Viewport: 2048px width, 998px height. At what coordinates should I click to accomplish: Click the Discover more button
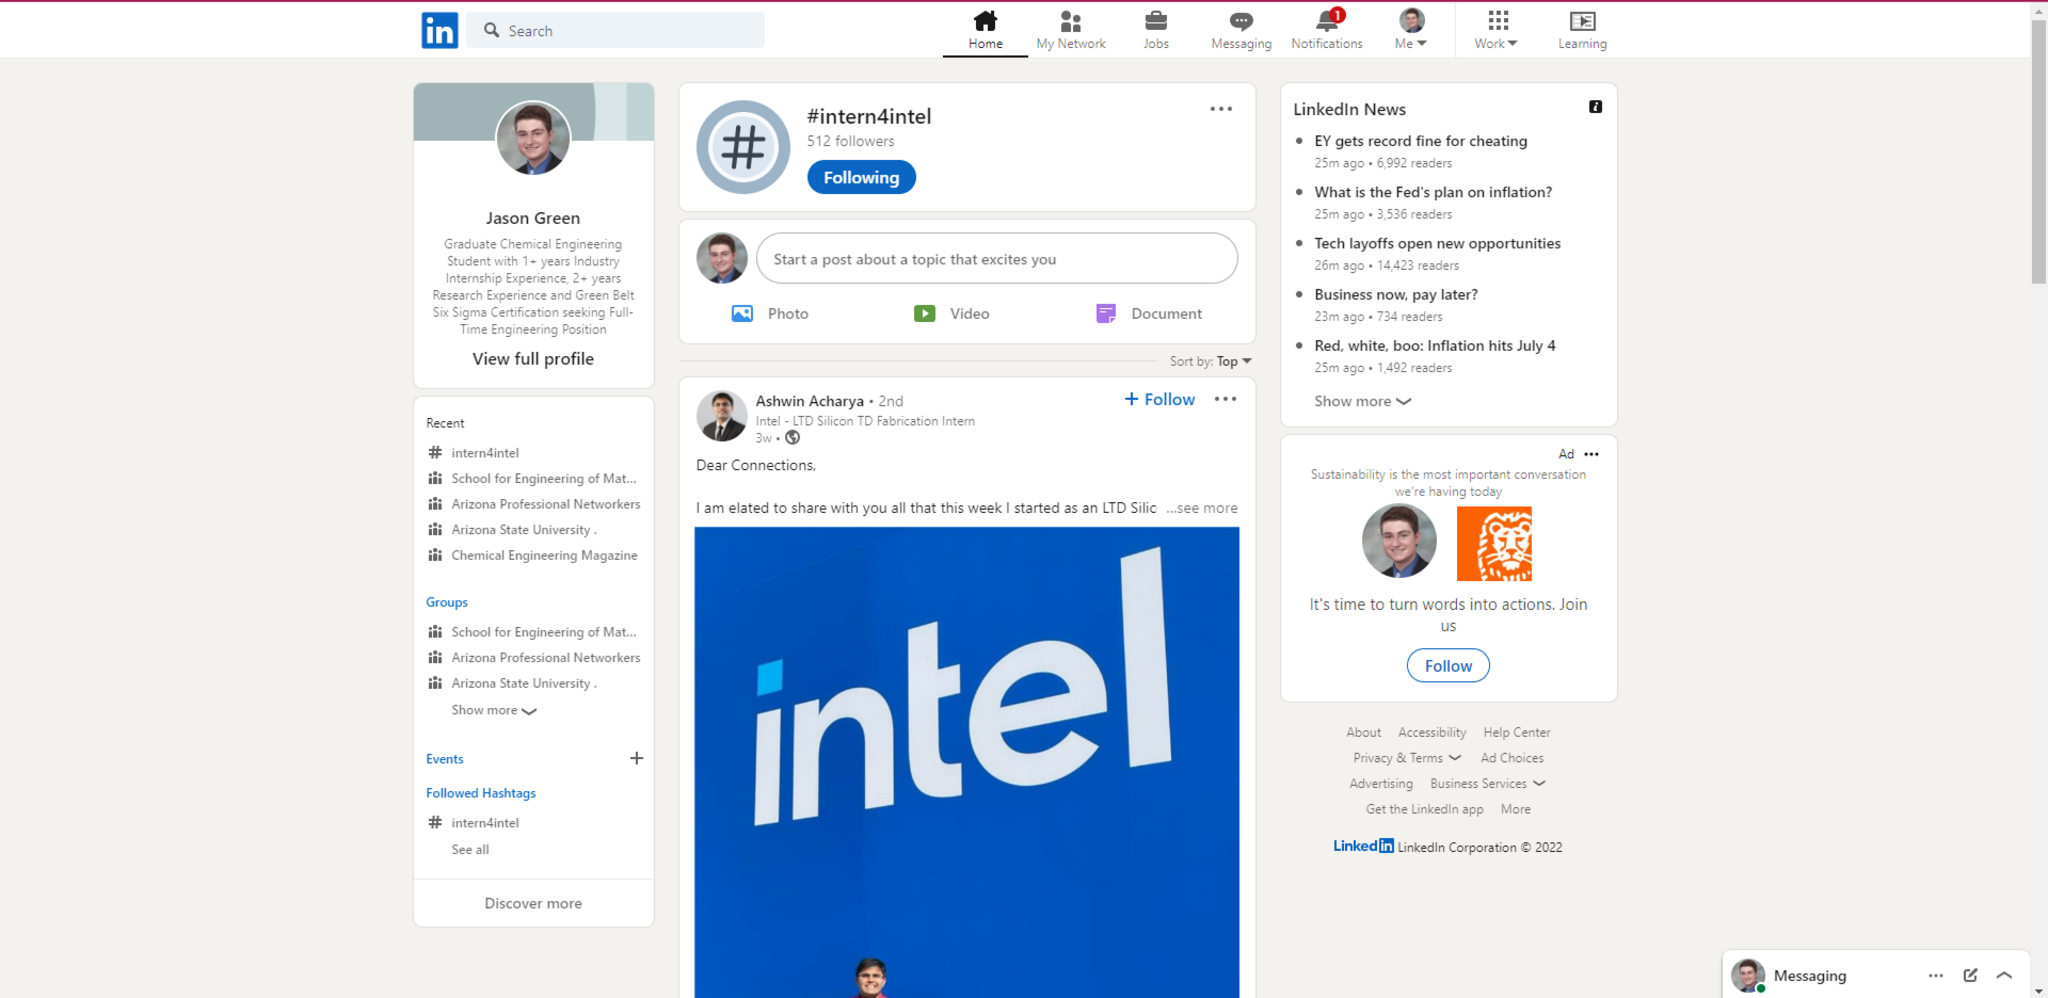(533, 903)
